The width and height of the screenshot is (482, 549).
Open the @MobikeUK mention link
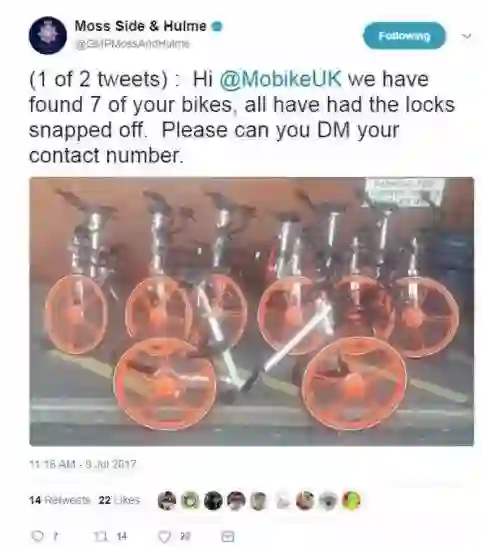[x=280, y=79]
